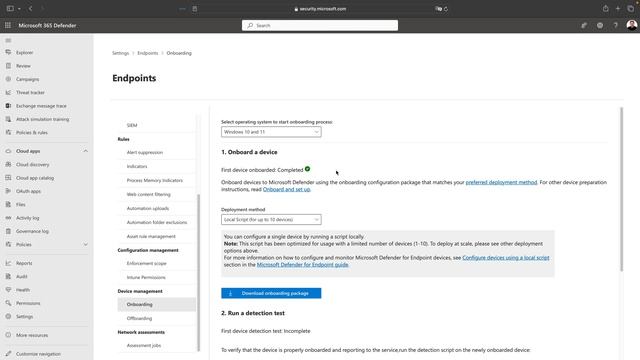This screenshot has height=360, width=640.
Task: Select the OAuth apps icon
Action: tap(8, 191)
